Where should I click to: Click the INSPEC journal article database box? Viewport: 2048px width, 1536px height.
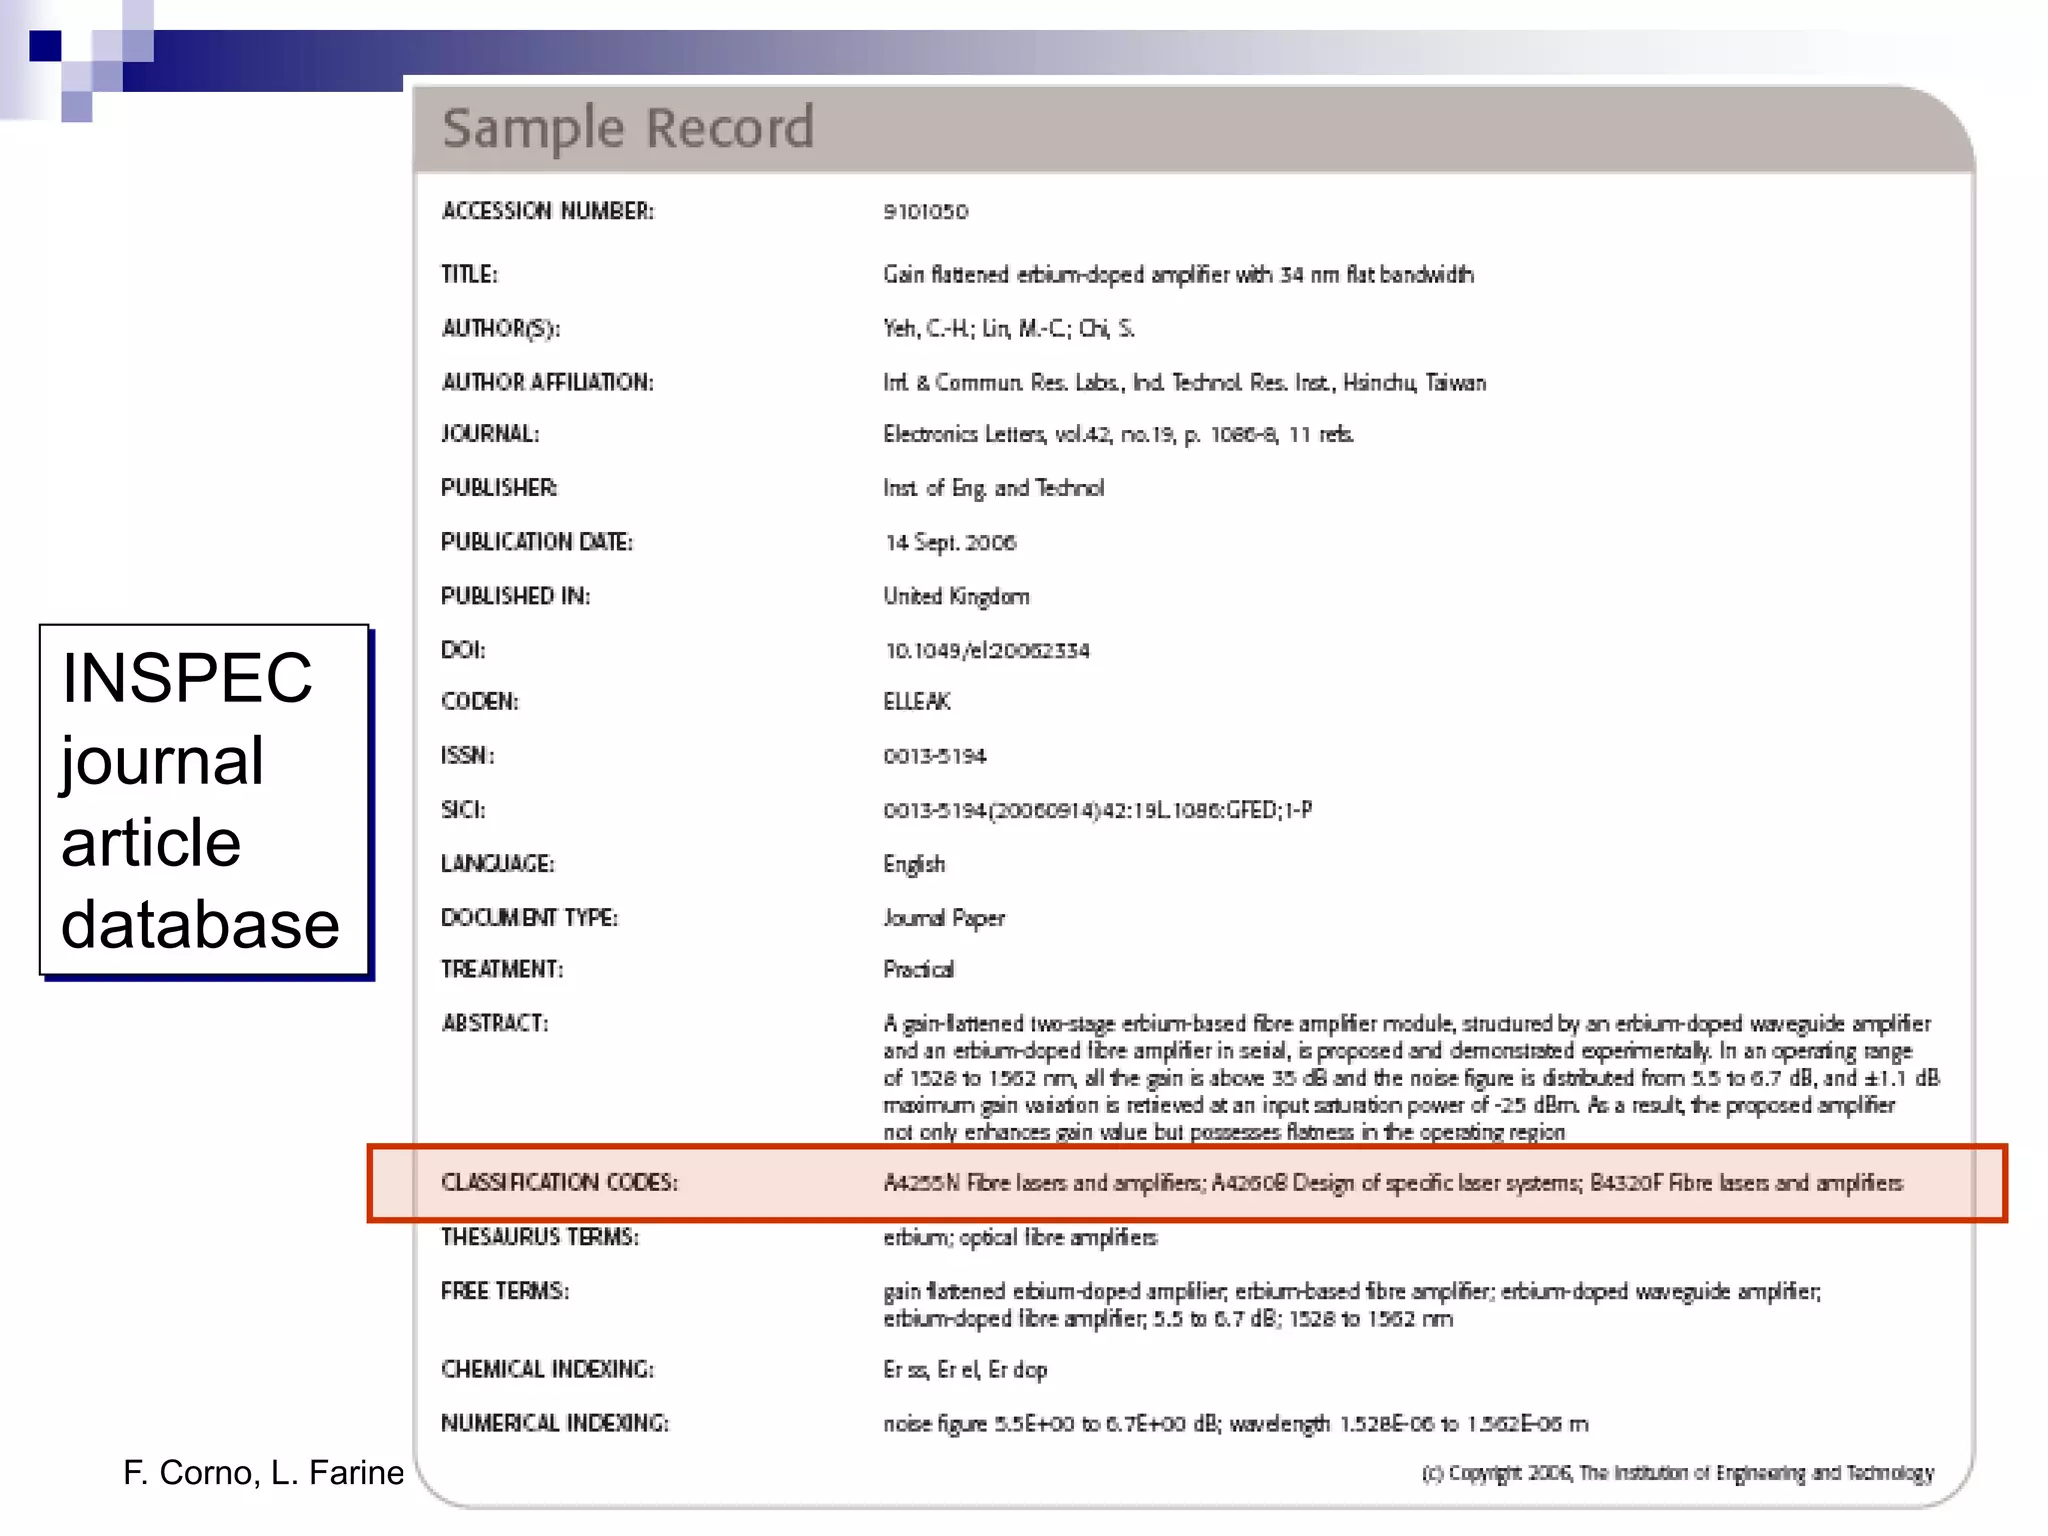pos(205,801)
